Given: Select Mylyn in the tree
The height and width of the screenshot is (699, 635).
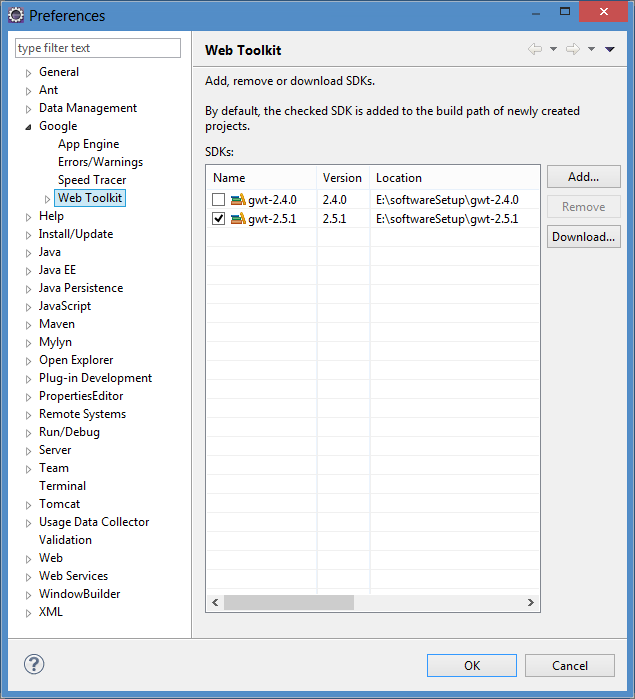Looking at the screenshot, I should click(55, 342).
